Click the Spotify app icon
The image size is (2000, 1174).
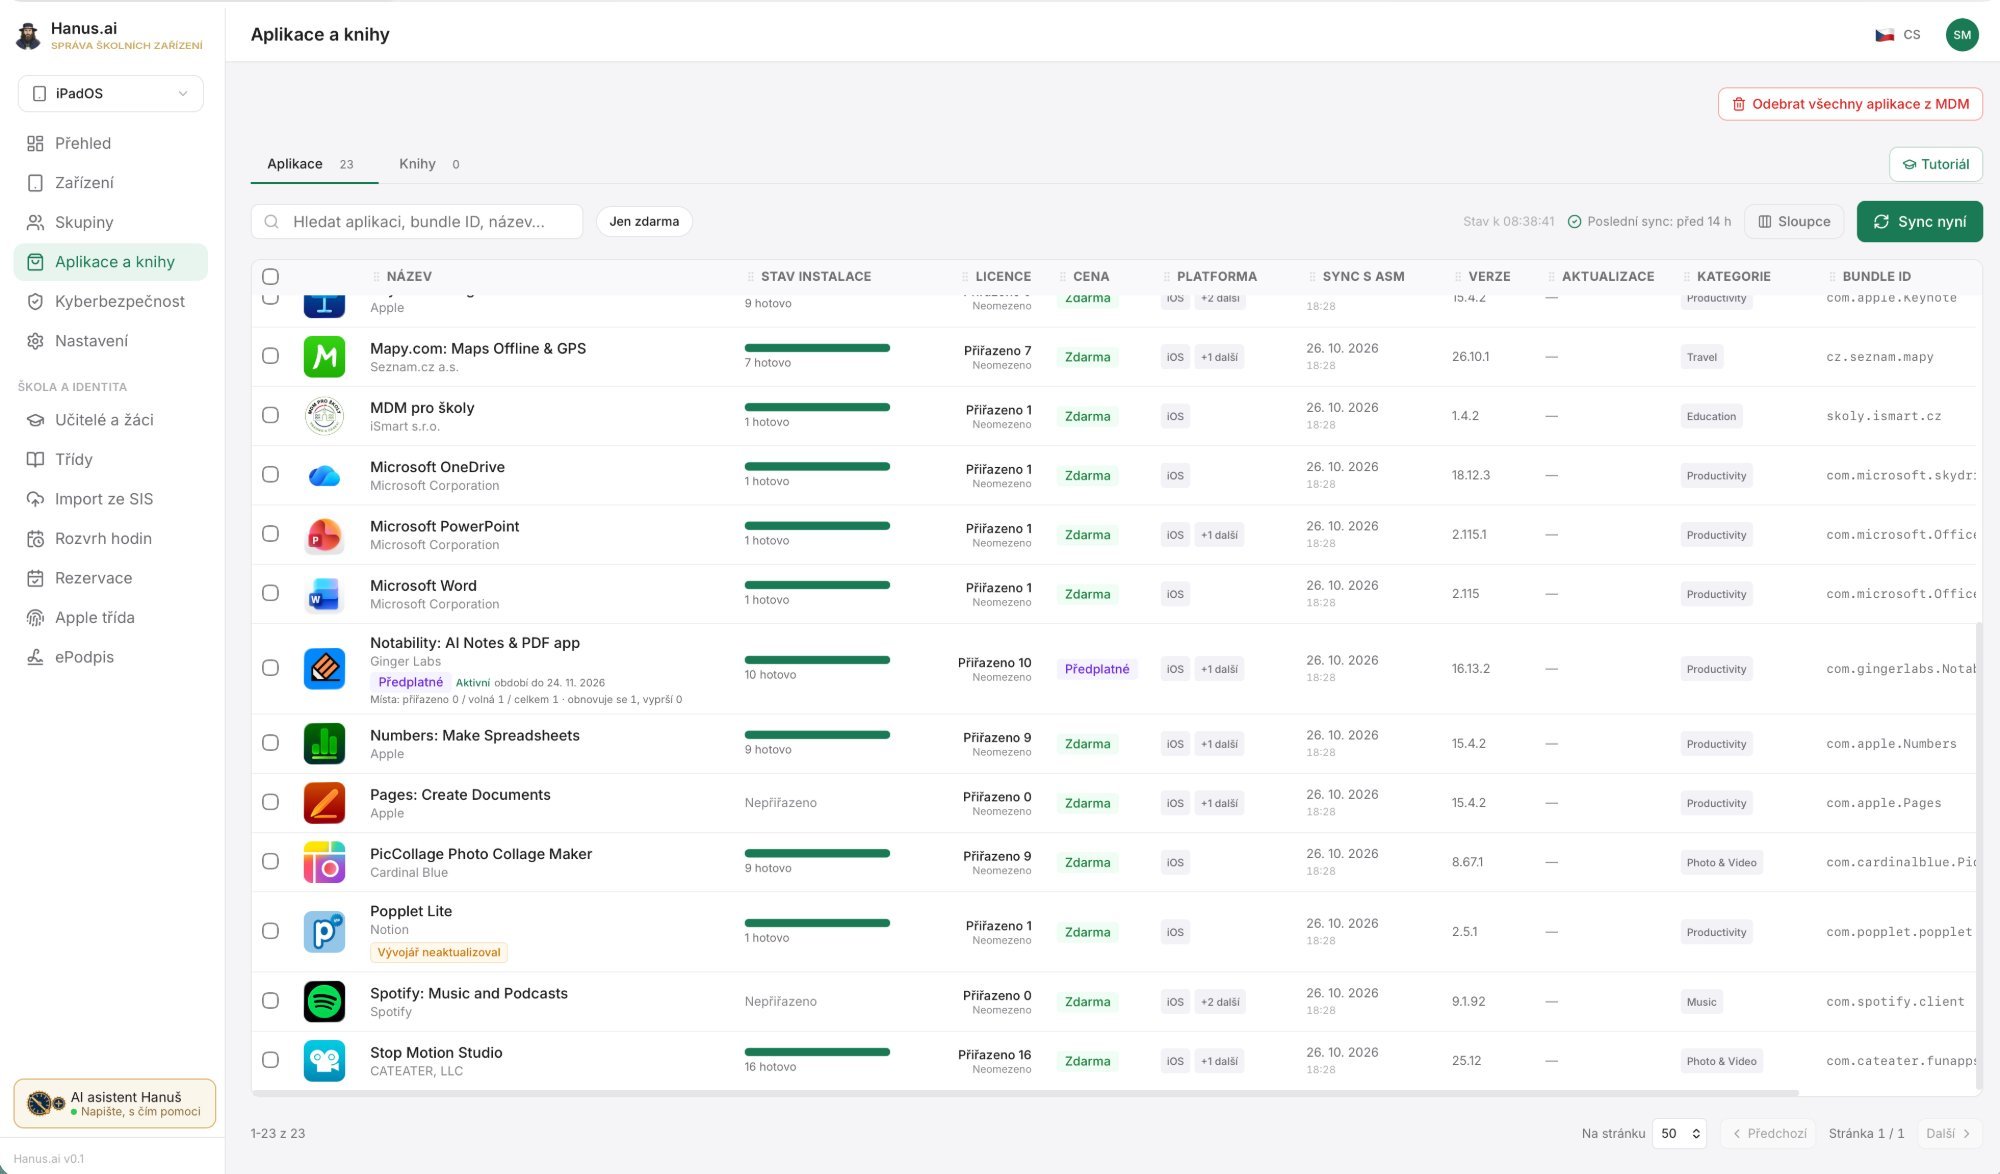click(x=324, y=1001)
